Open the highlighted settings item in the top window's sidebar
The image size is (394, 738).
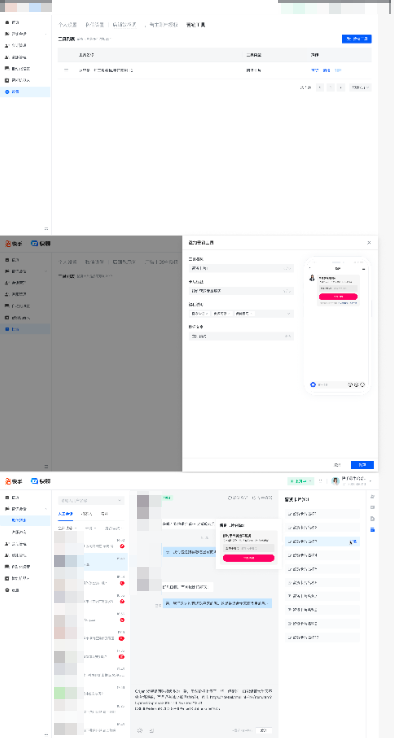pos(25,92)
